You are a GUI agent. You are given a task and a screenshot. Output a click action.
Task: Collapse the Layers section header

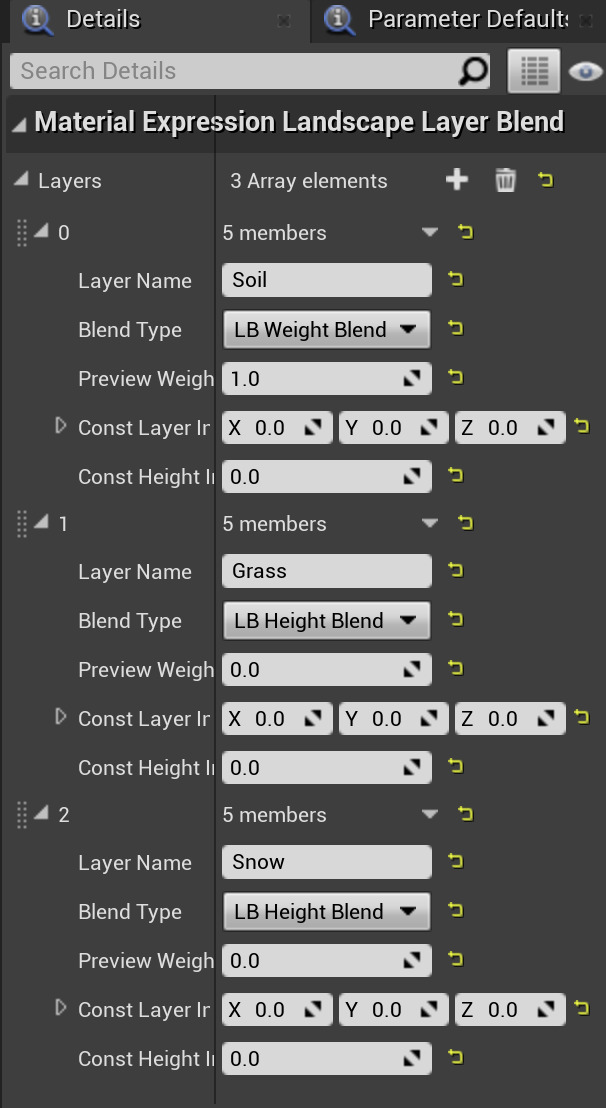21,180
